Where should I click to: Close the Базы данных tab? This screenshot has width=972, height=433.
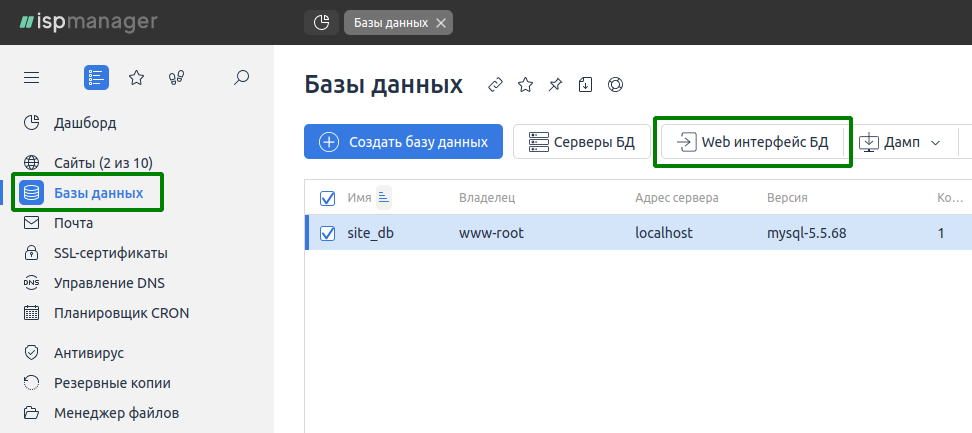[441, 23]
